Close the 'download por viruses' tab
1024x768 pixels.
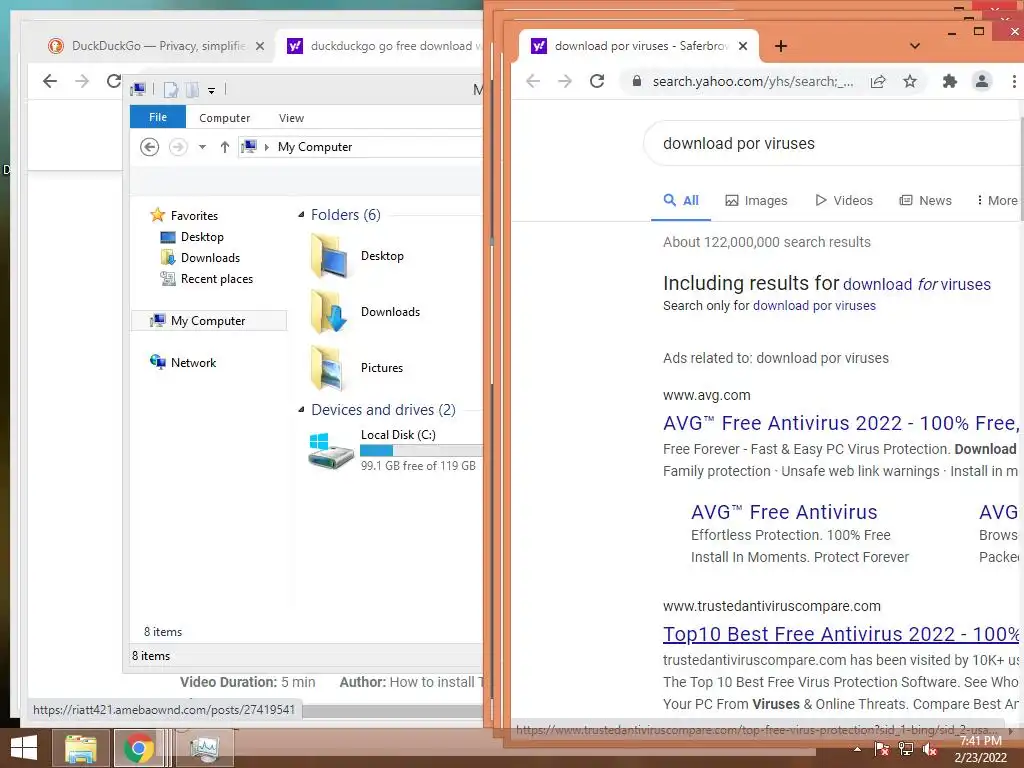pyautogui.click(x=743, y=46)
